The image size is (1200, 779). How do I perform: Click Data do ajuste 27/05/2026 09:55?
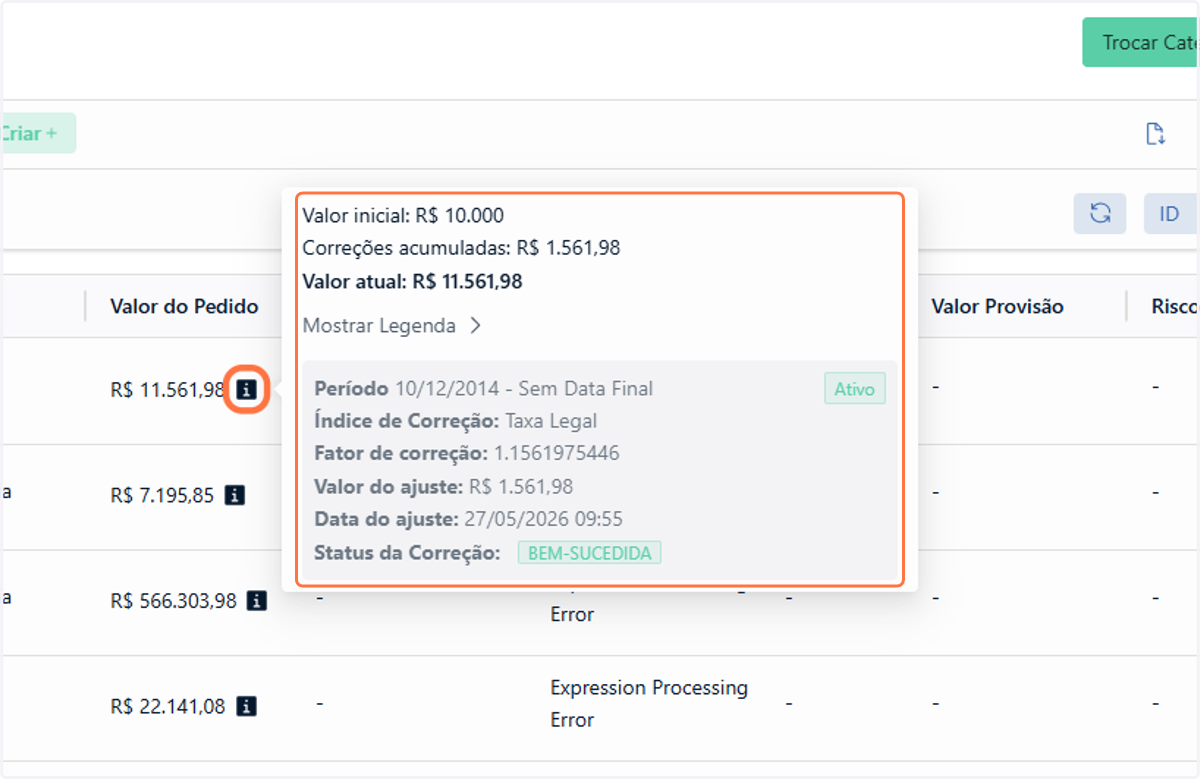click(468, 519)
